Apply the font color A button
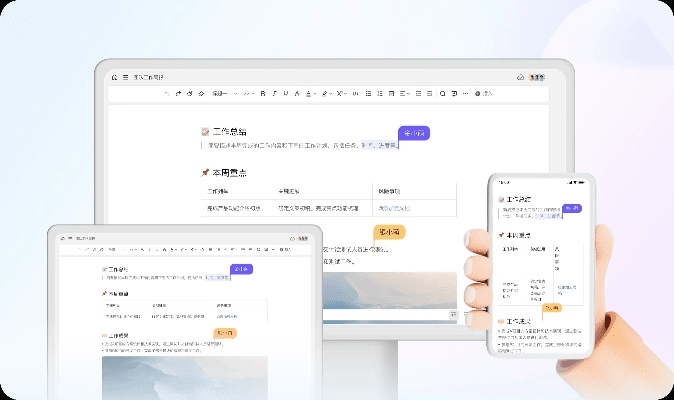674x400 pixels. [x=308, y=93]
